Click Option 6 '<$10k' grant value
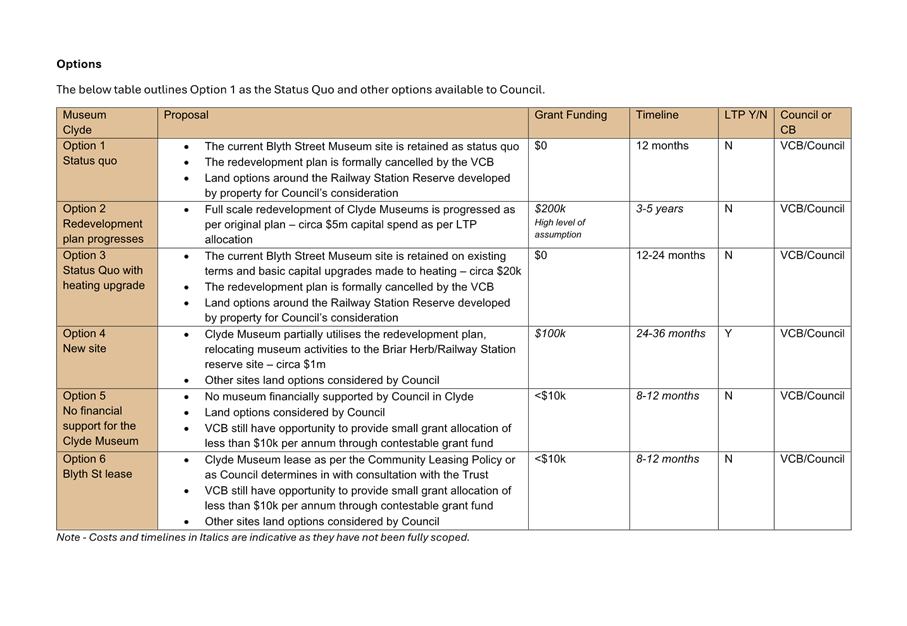Viewport: 907px width, 626px height. pyautogui.click(x=550, y=459)
